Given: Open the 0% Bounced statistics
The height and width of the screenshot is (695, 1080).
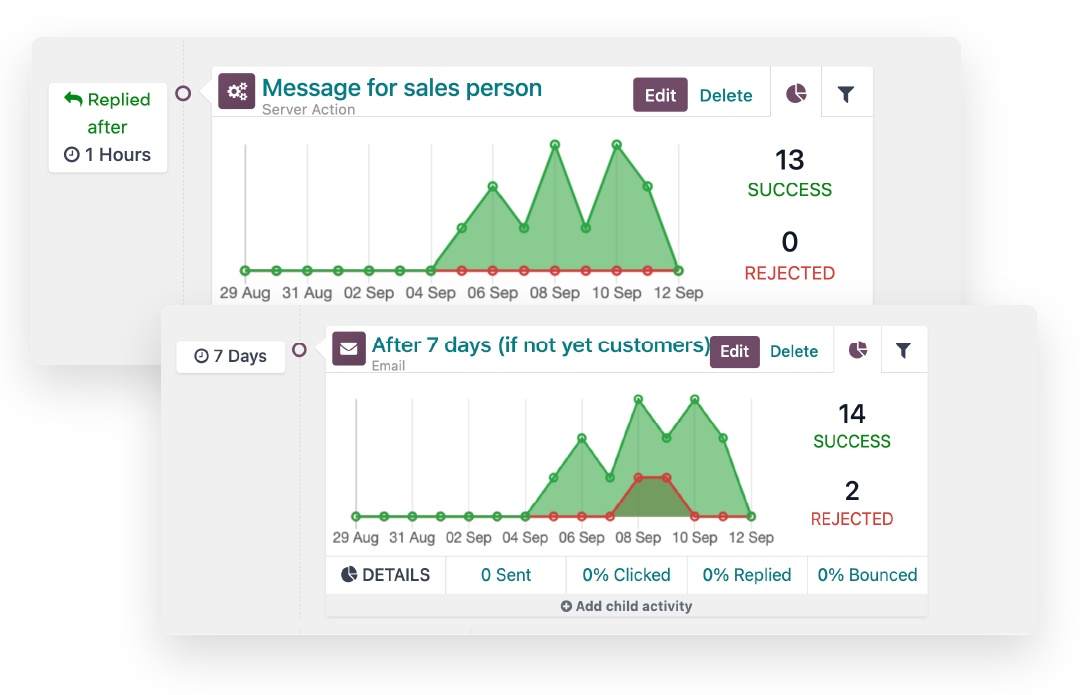Looking at the screenshot, I should [x=867, y=575].
